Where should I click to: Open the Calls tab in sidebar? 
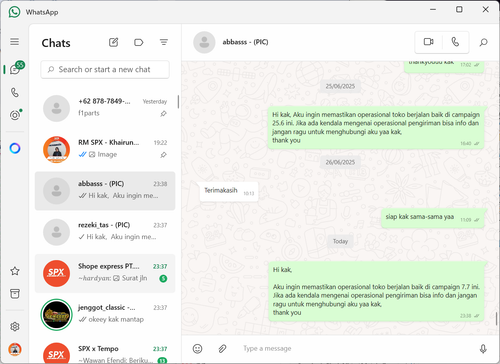[x=15, y=92]
